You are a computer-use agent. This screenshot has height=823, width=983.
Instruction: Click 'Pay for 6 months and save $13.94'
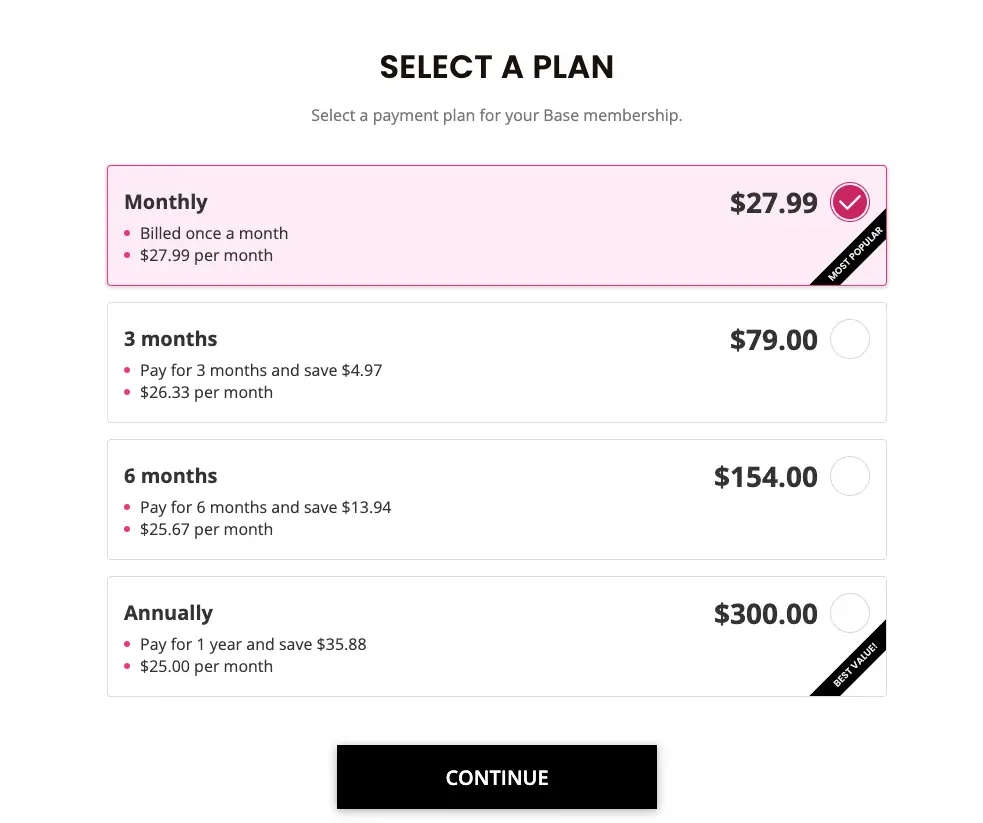tap(265, 507)
